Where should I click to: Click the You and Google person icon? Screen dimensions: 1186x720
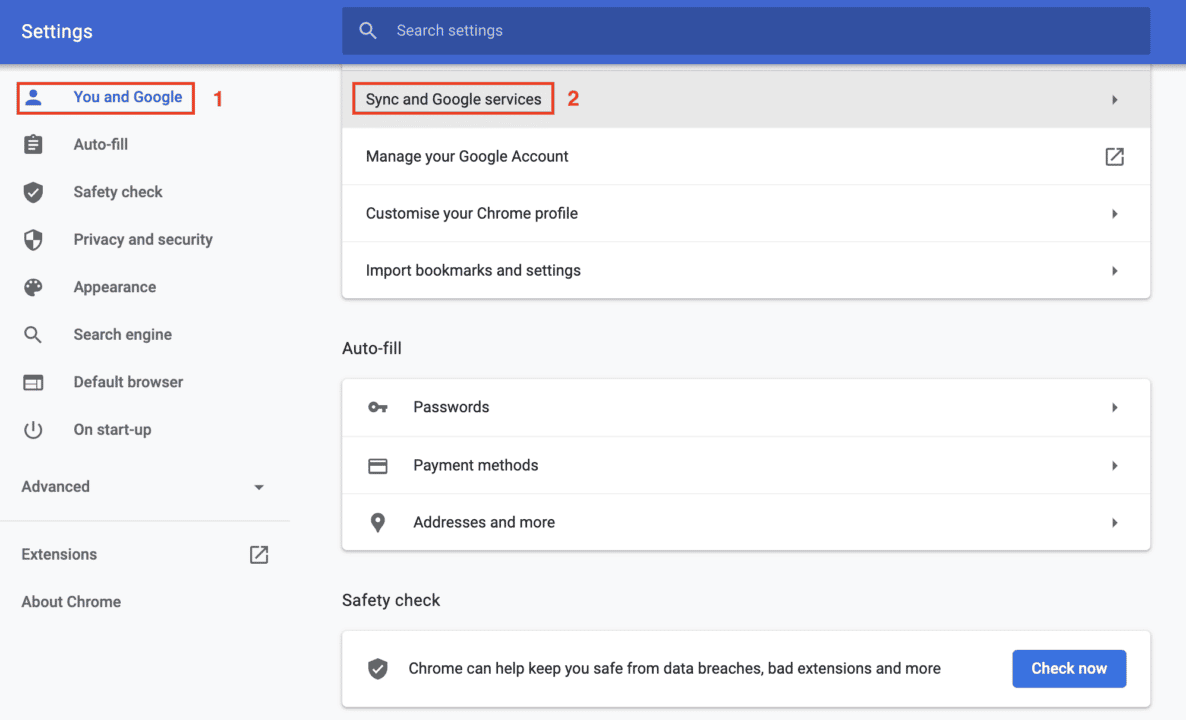coord(33,97)
